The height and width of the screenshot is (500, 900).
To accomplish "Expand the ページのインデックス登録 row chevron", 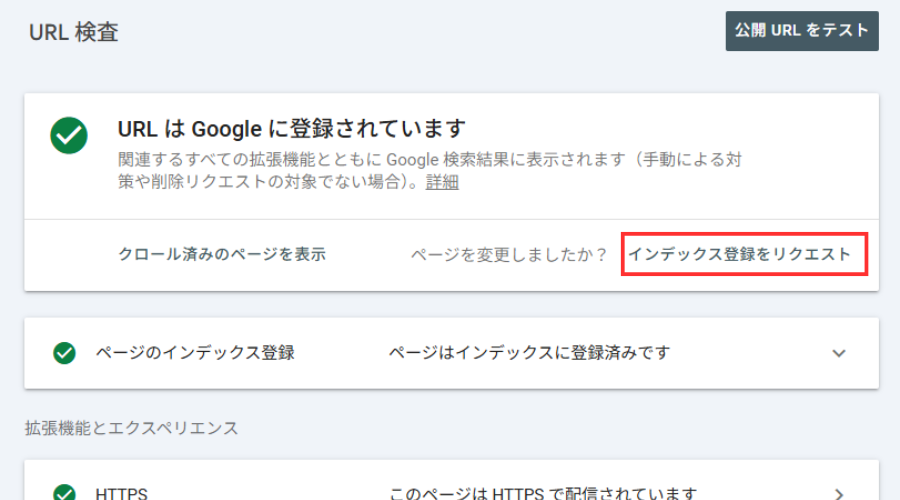I will point(839,353).
